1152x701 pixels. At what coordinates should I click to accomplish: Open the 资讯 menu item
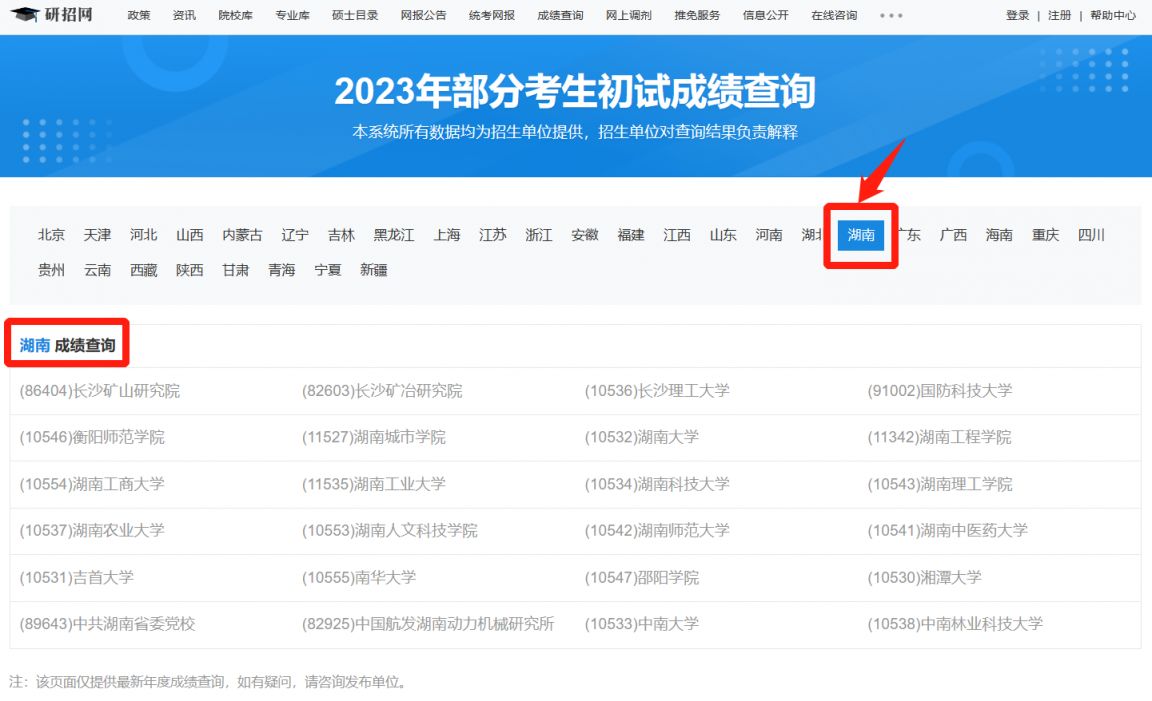[184, 15]
